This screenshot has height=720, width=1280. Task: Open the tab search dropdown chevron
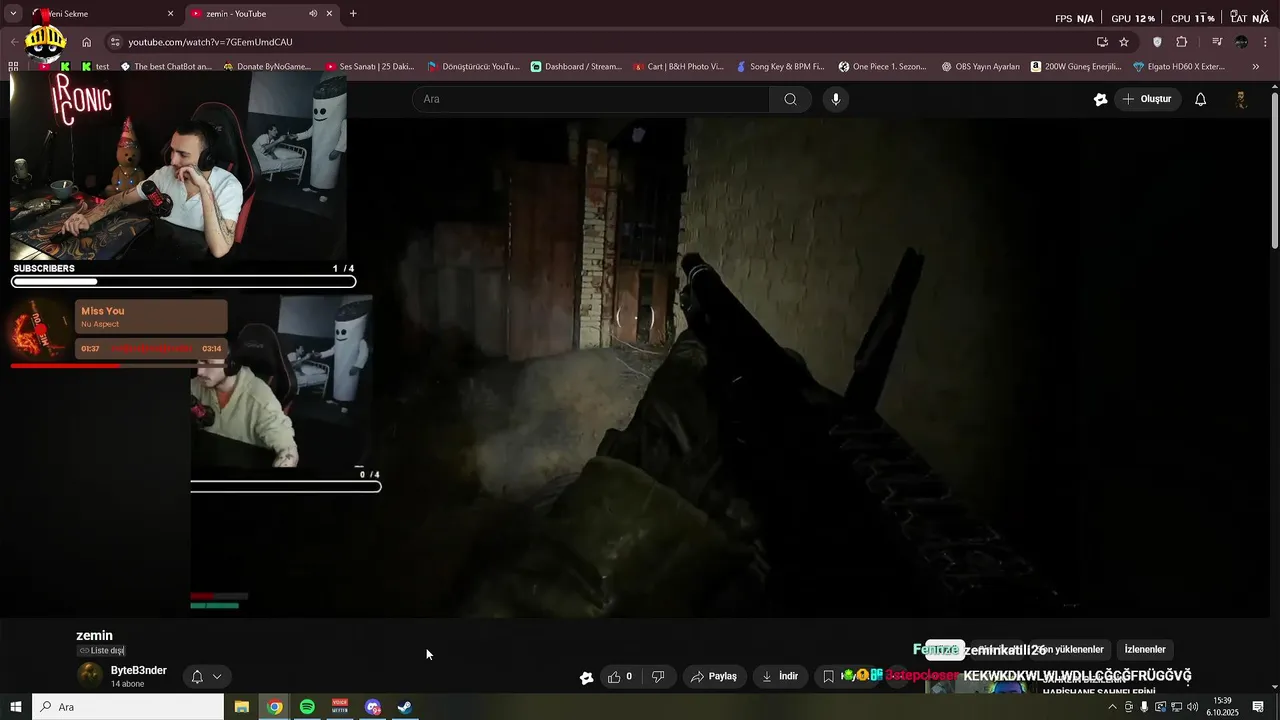pyautogui.click(x=13, y=14)
